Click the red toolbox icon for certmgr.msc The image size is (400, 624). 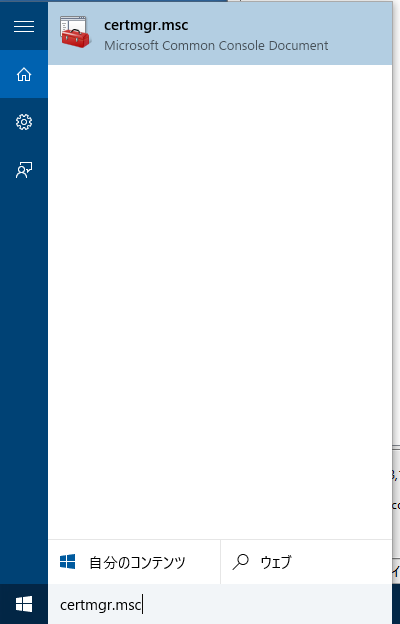coord(74,33)
